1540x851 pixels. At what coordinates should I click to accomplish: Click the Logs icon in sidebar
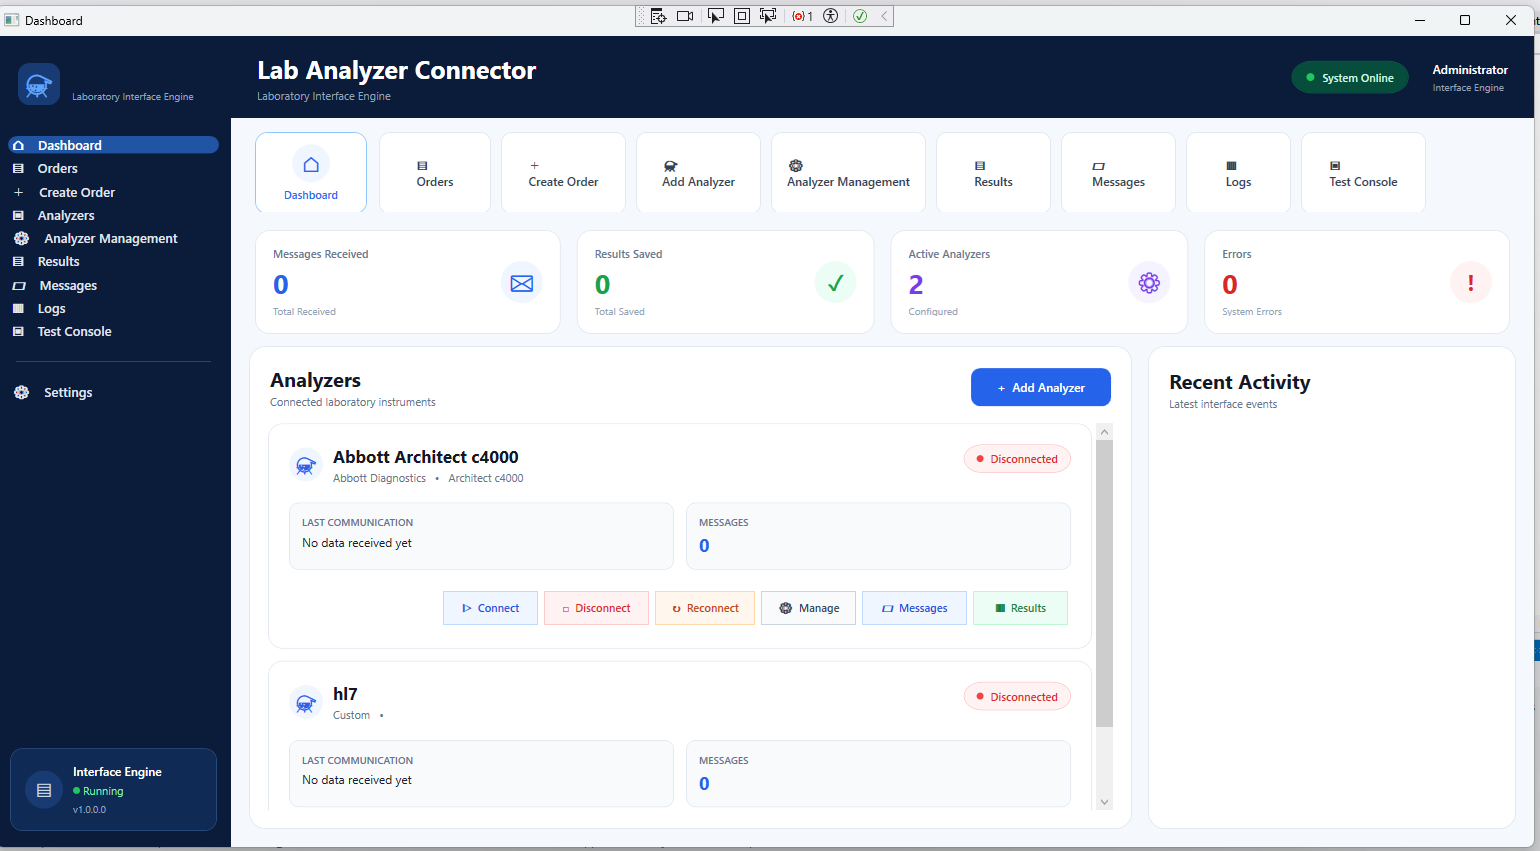pos(18,308)
